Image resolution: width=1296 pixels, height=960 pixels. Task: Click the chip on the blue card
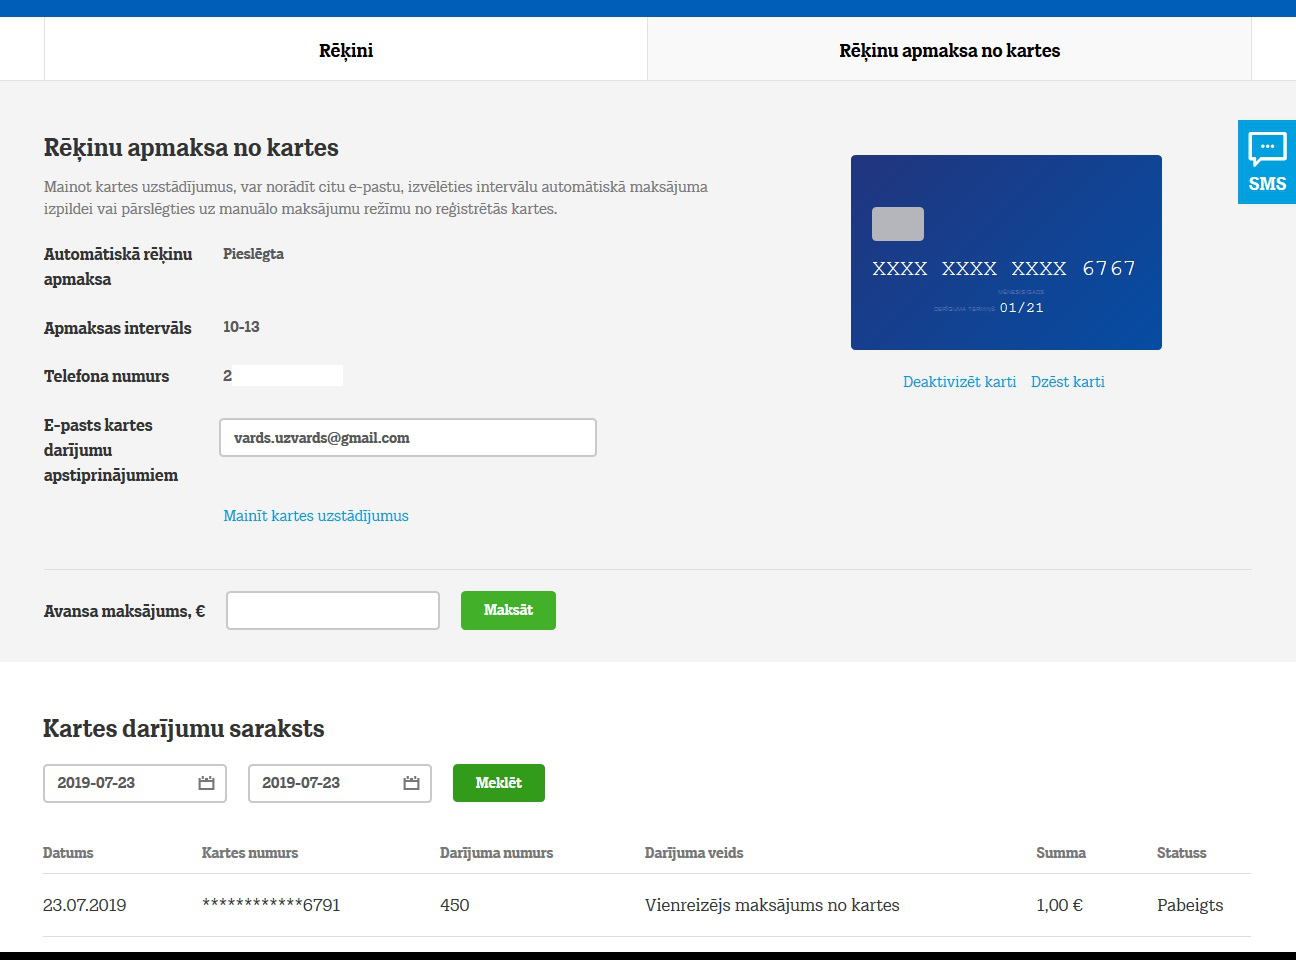pos(897,224)
